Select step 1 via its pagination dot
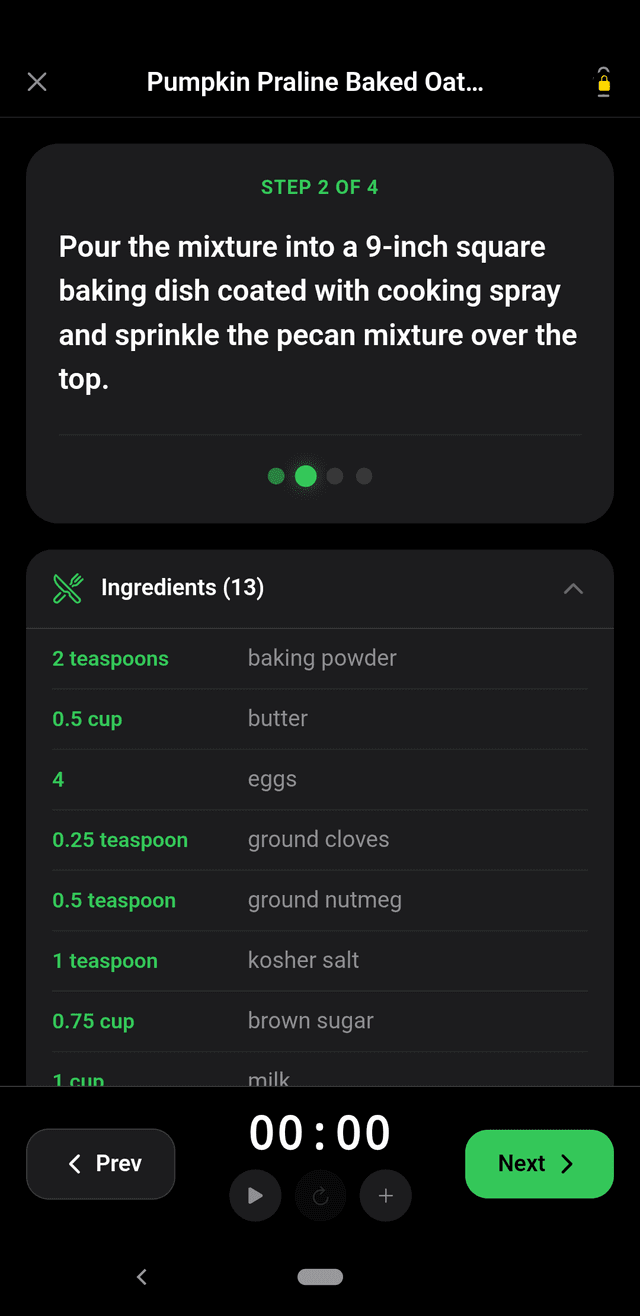Screen dimensions: 640x1316 (x=276, y=476)
